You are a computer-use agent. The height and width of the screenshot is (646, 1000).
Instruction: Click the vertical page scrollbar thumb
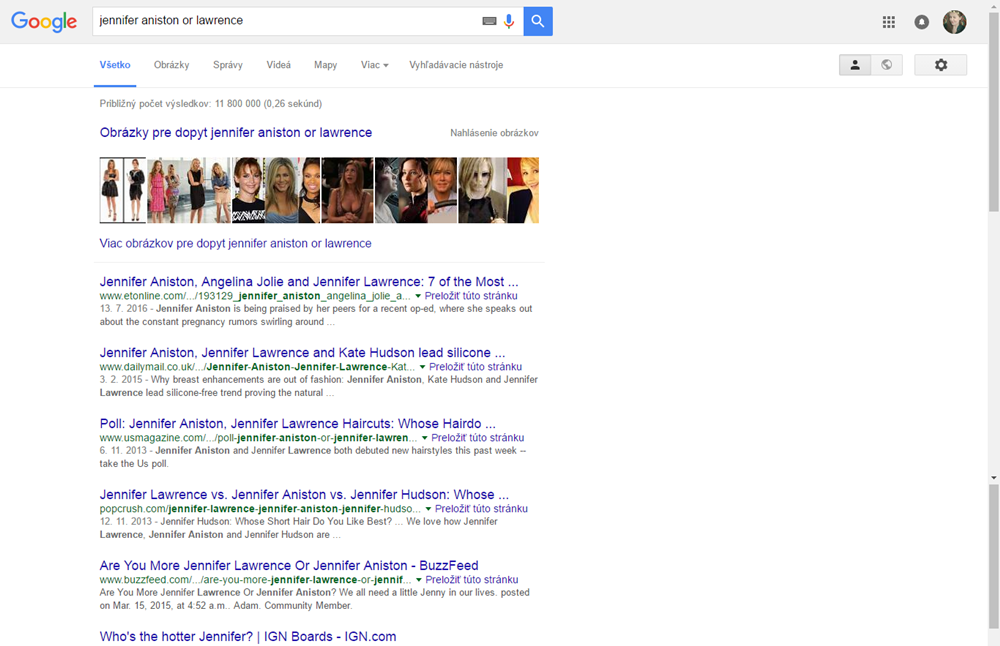[994, 112]
